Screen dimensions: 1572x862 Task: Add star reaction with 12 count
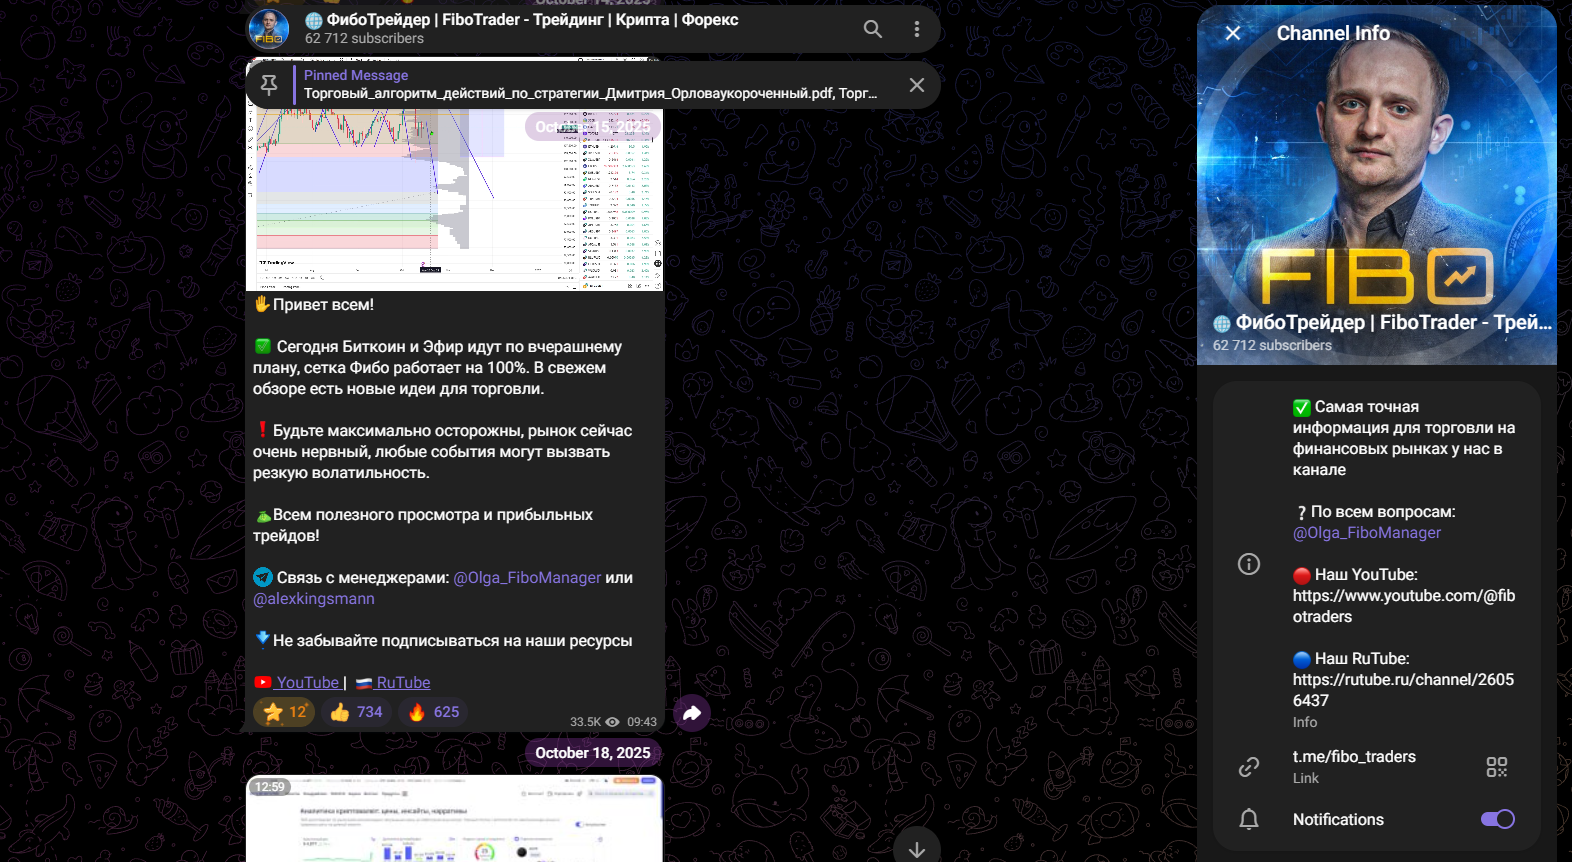285,712
